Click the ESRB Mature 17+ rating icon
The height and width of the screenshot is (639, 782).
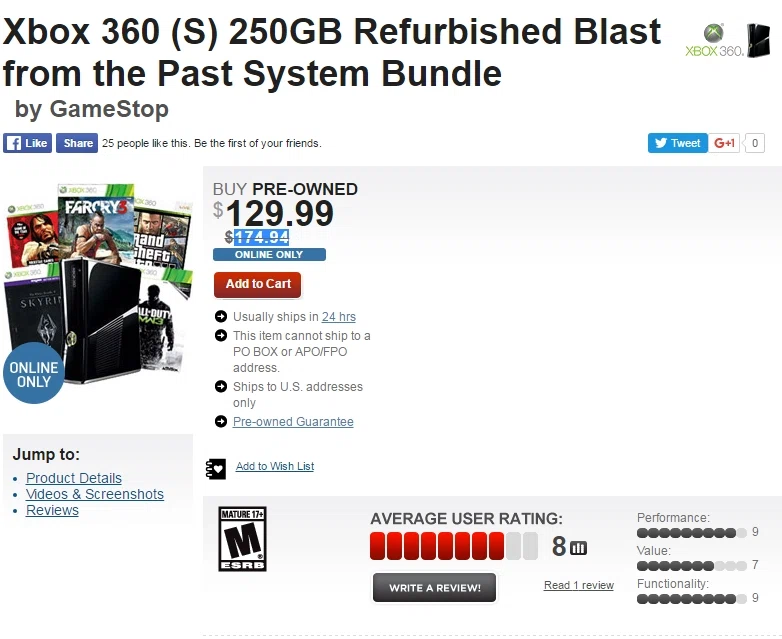pyautogui.click(x=242, y=539)
